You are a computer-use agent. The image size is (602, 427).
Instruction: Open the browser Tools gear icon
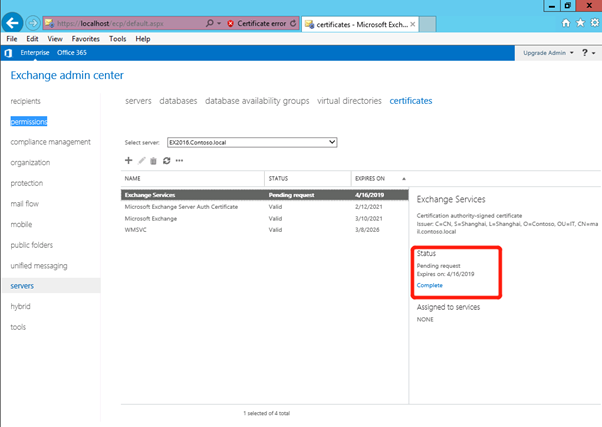click(595, 23)
